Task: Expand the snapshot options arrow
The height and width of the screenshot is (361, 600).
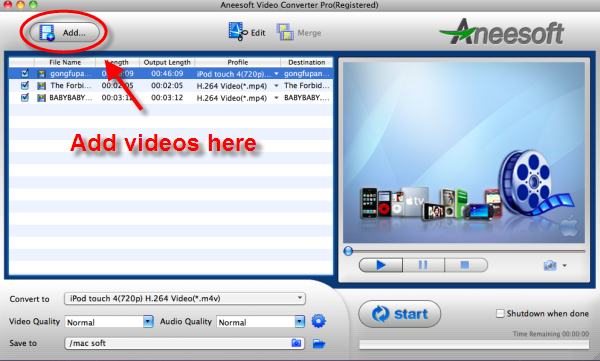Action: point(564,265)
